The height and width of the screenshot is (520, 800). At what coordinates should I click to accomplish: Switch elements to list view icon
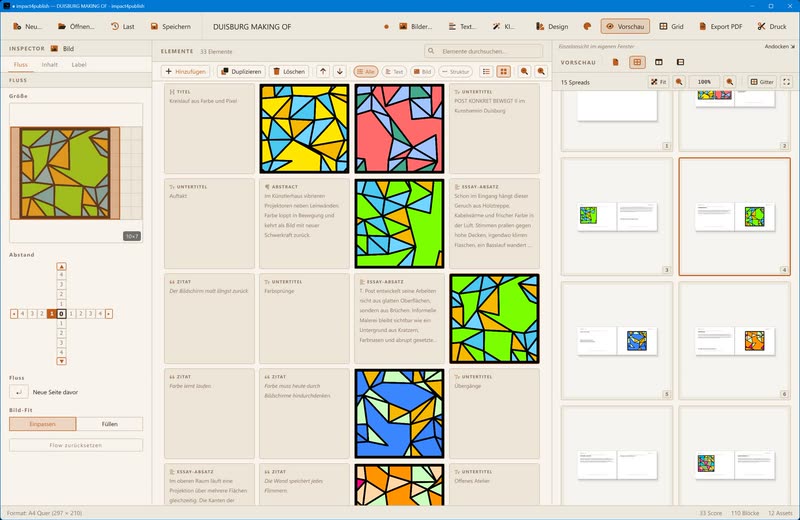[x=486, y=71]
